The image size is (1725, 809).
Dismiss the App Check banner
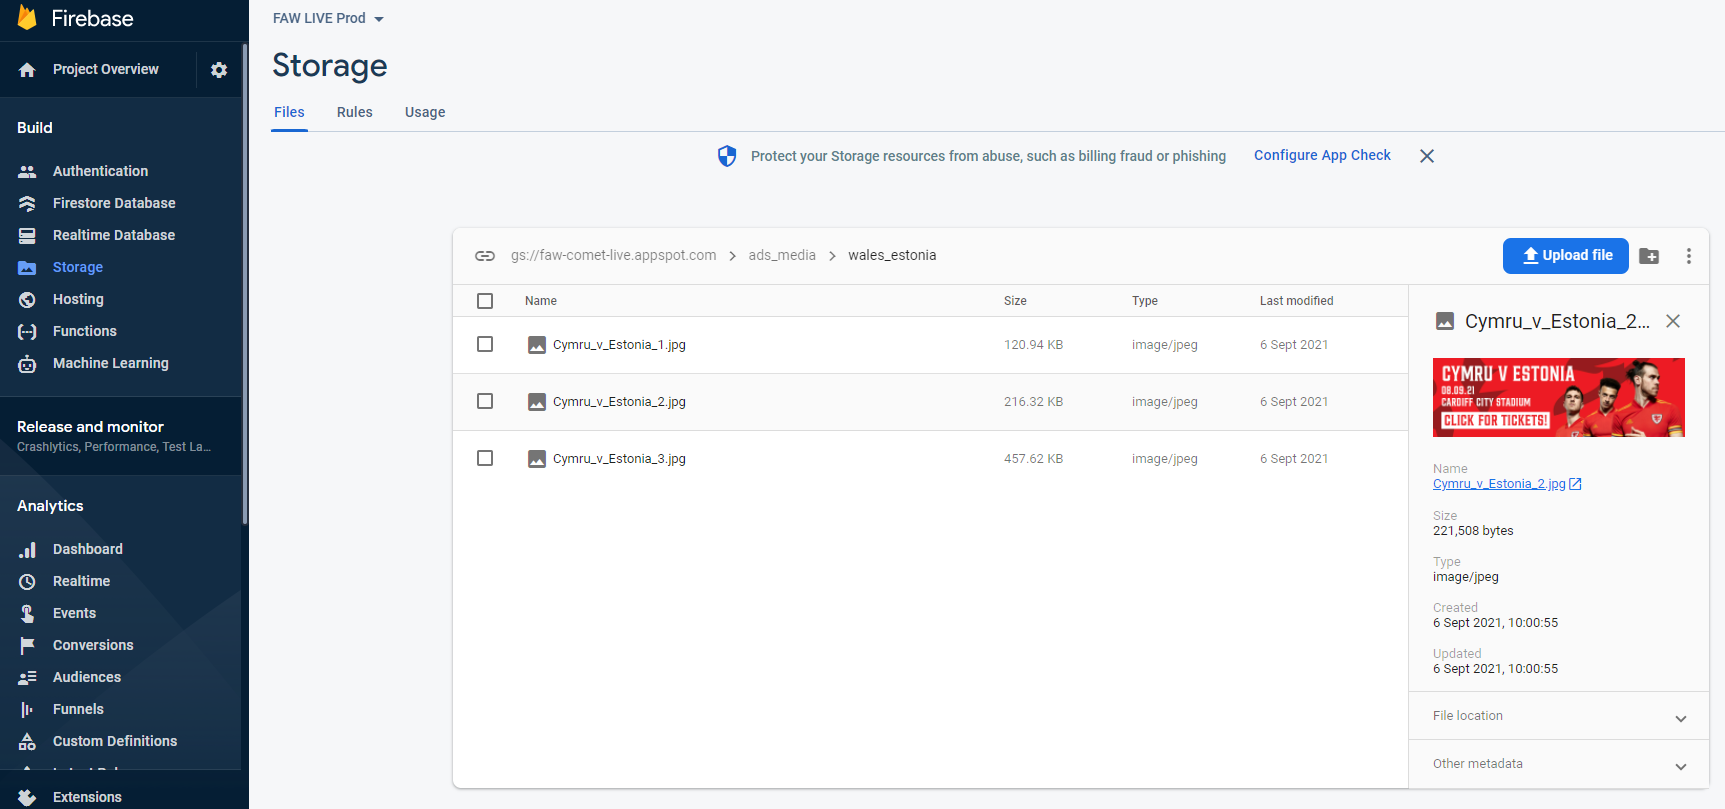tap(1427, 156)
